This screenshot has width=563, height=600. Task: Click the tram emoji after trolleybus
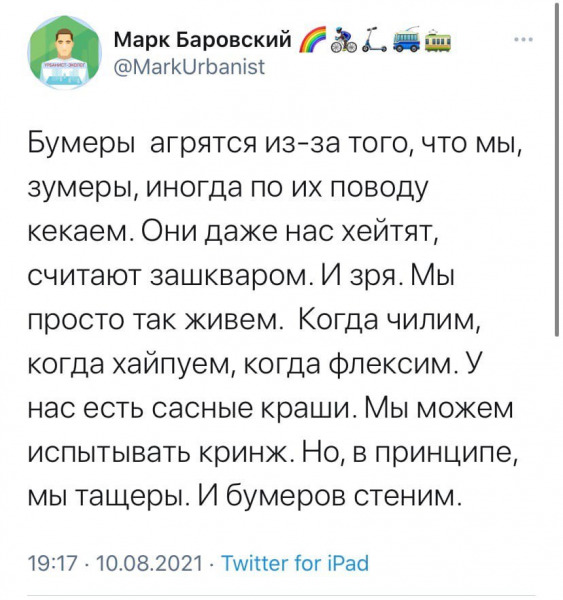(x=439, y=41)
